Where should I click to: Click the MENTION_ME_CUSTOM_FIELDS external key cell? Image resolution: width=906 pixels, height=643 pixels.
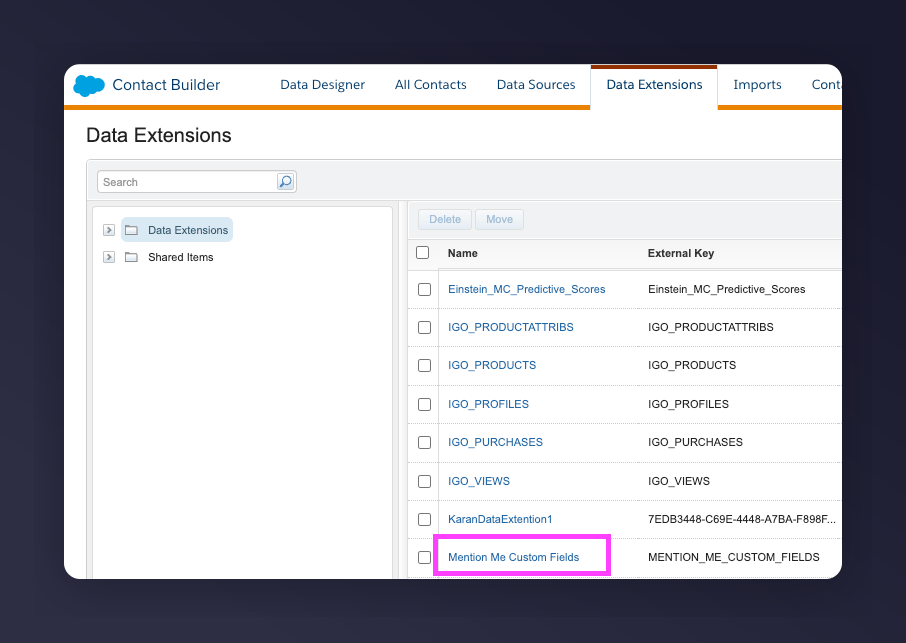coord(733,557)
